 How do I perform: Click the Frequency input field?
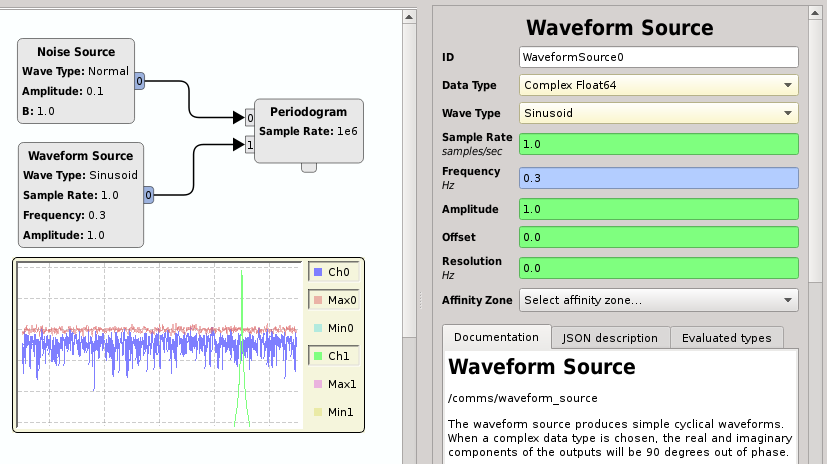(659, 178)
